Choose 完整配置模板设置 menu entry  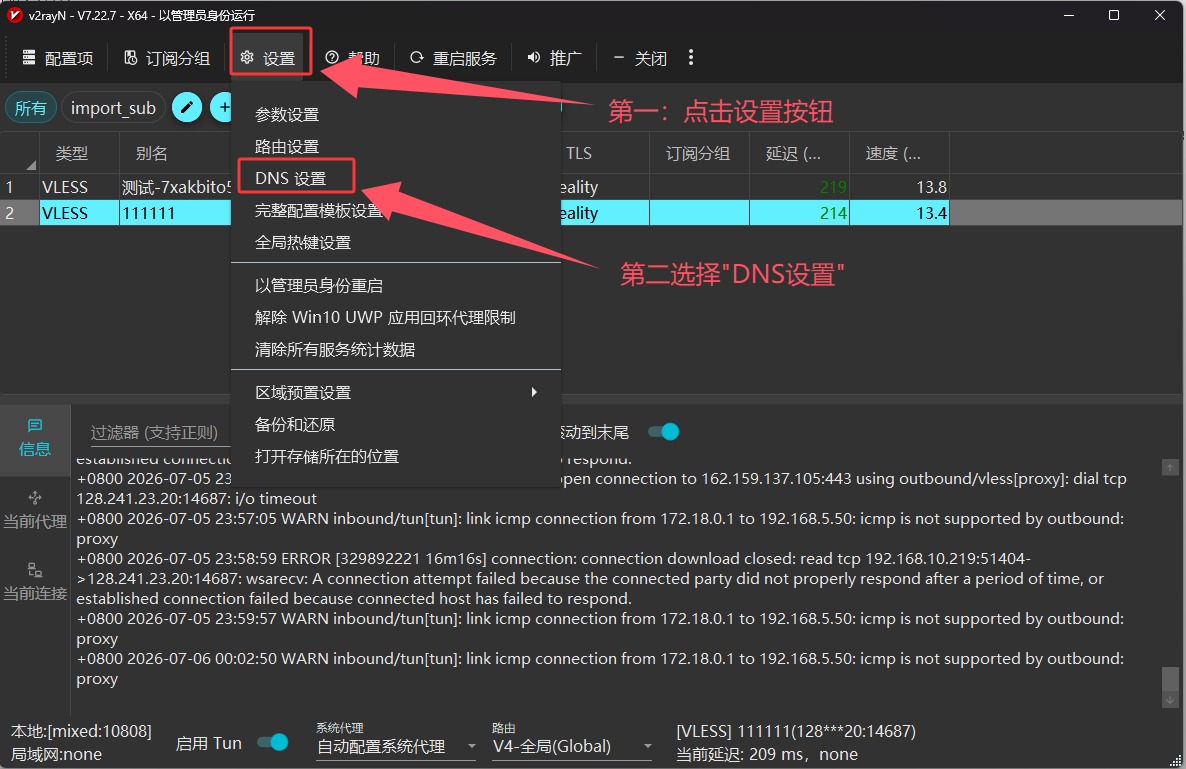396,210
